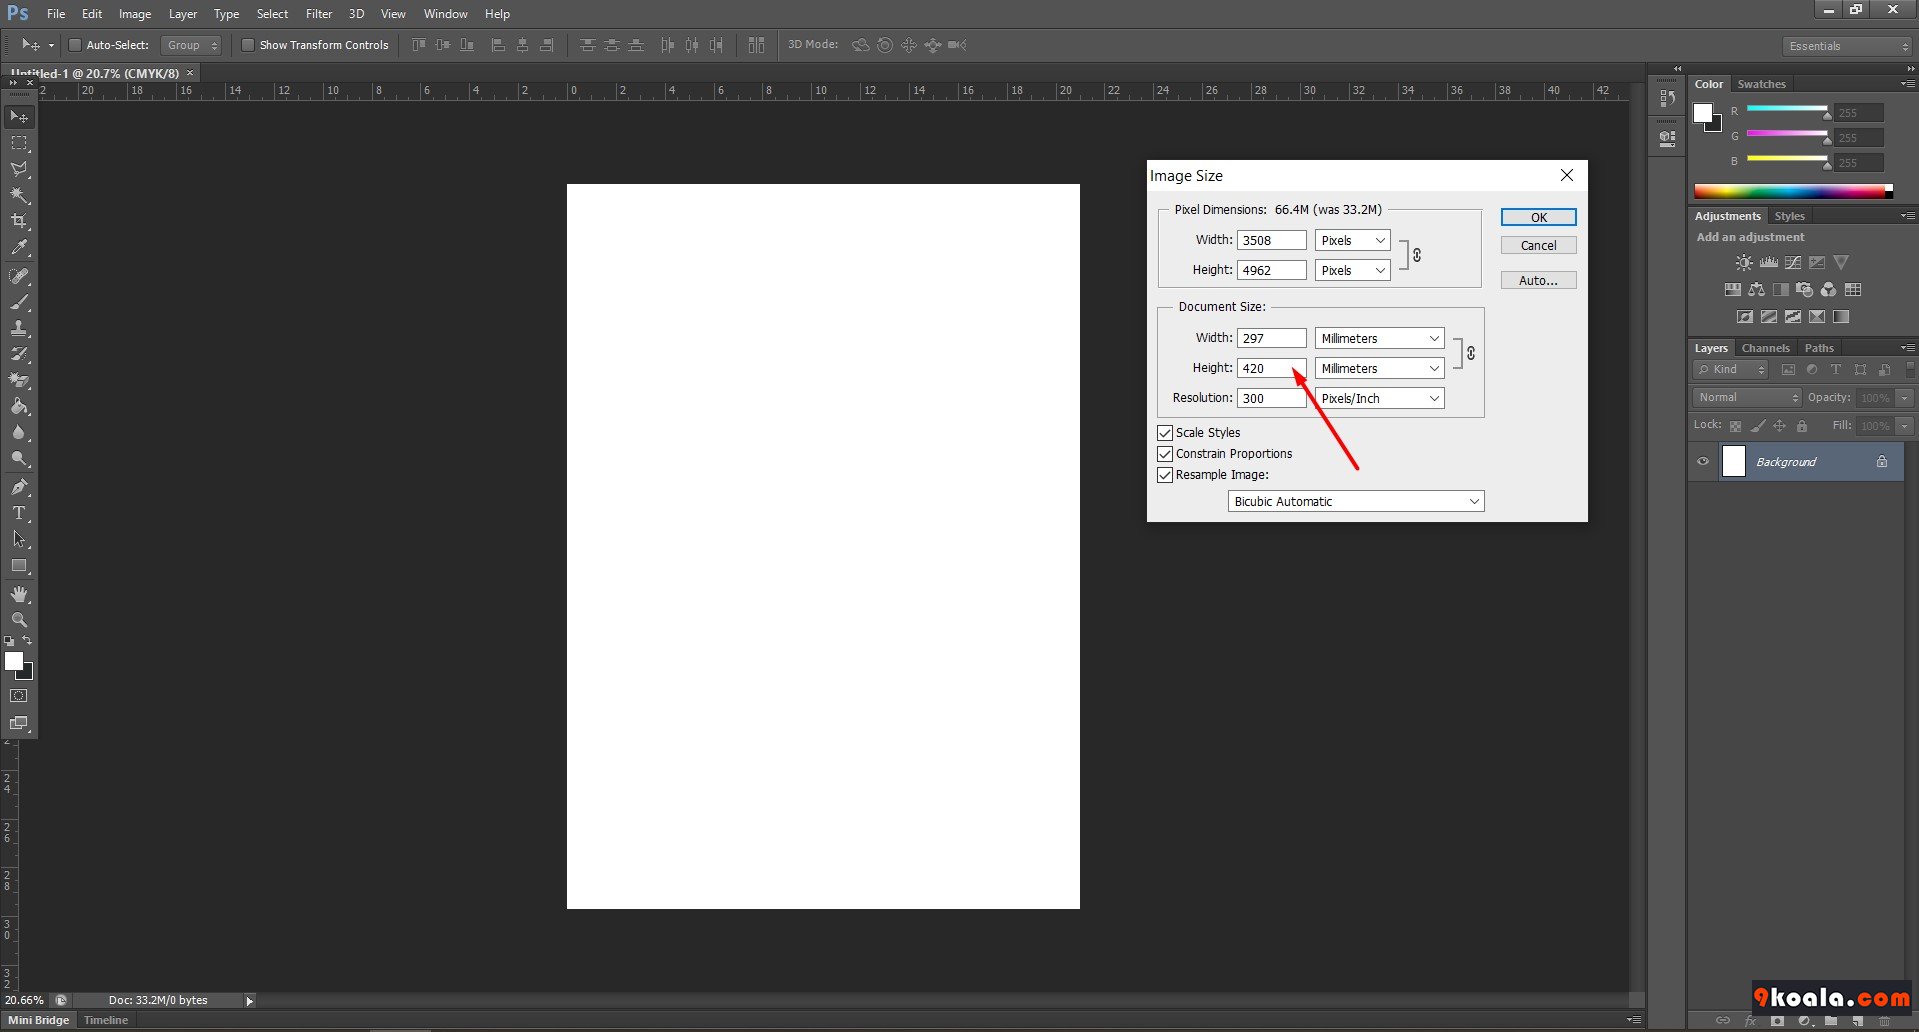Open the Bicubic Automatic resample dropdown

[1355, 502]
